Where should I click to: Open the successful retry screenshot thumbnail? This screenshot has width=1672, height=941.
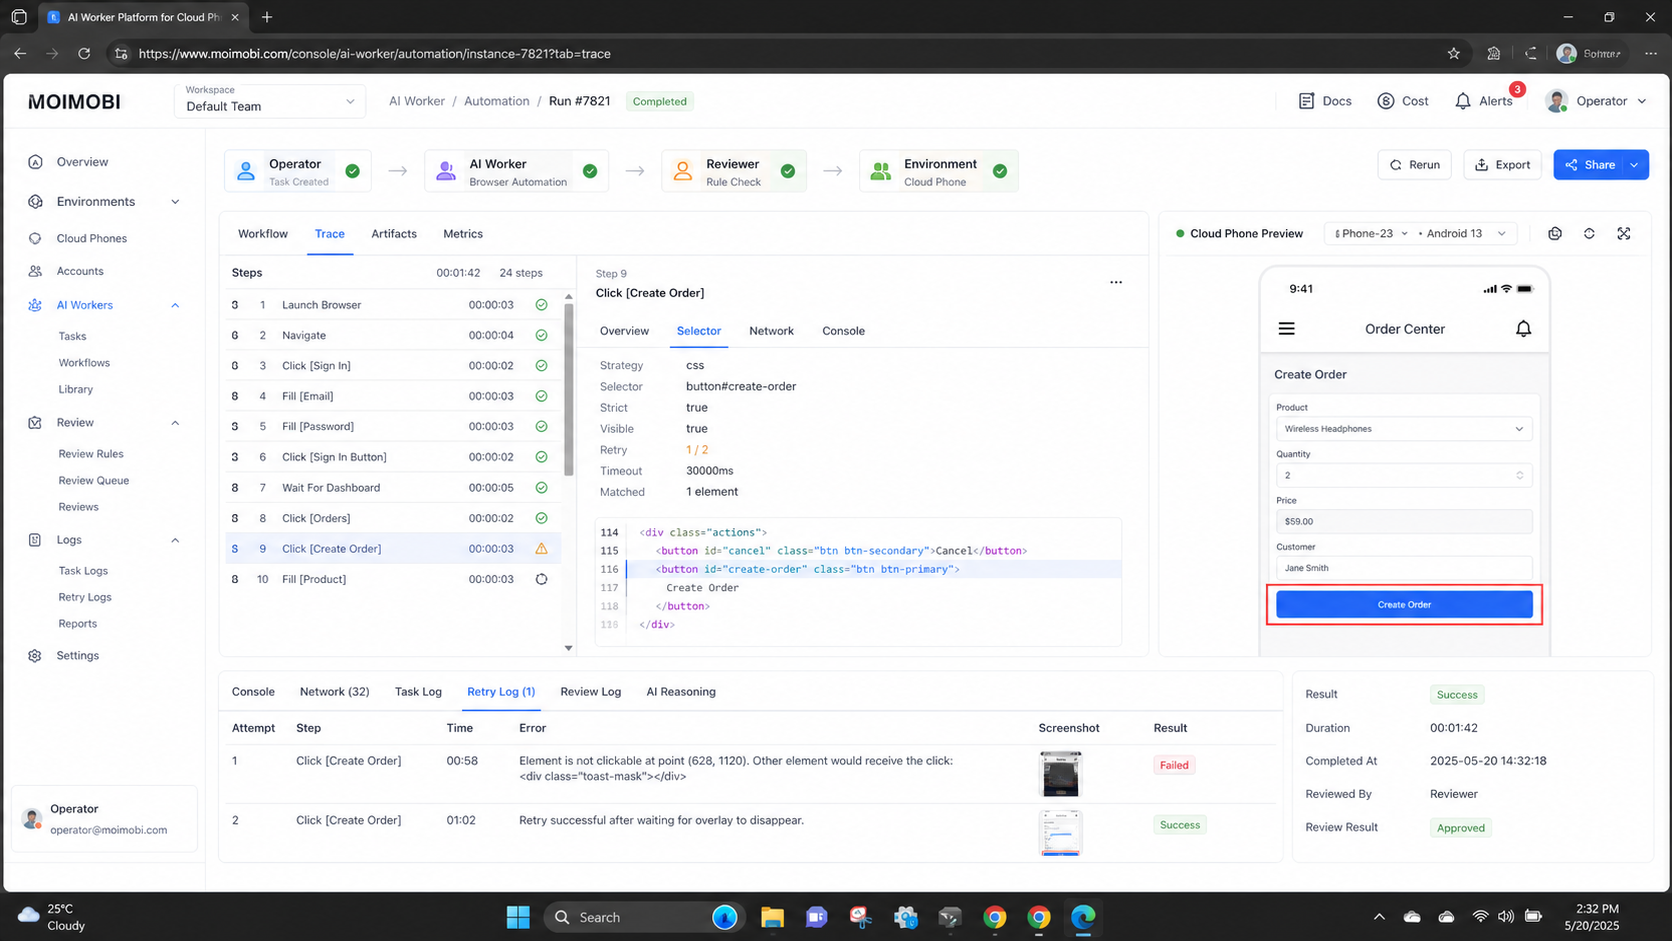point(1060,833)
